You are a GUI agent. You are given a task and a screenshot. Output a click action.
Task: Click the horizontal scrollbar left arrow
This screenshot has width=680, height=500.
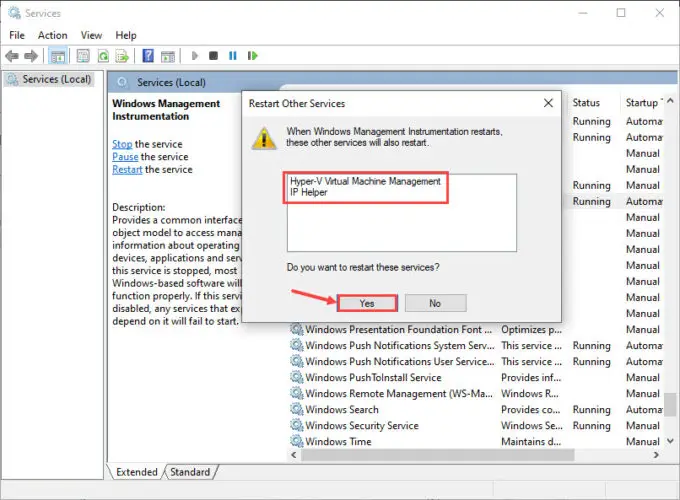(x=294, y=455)
